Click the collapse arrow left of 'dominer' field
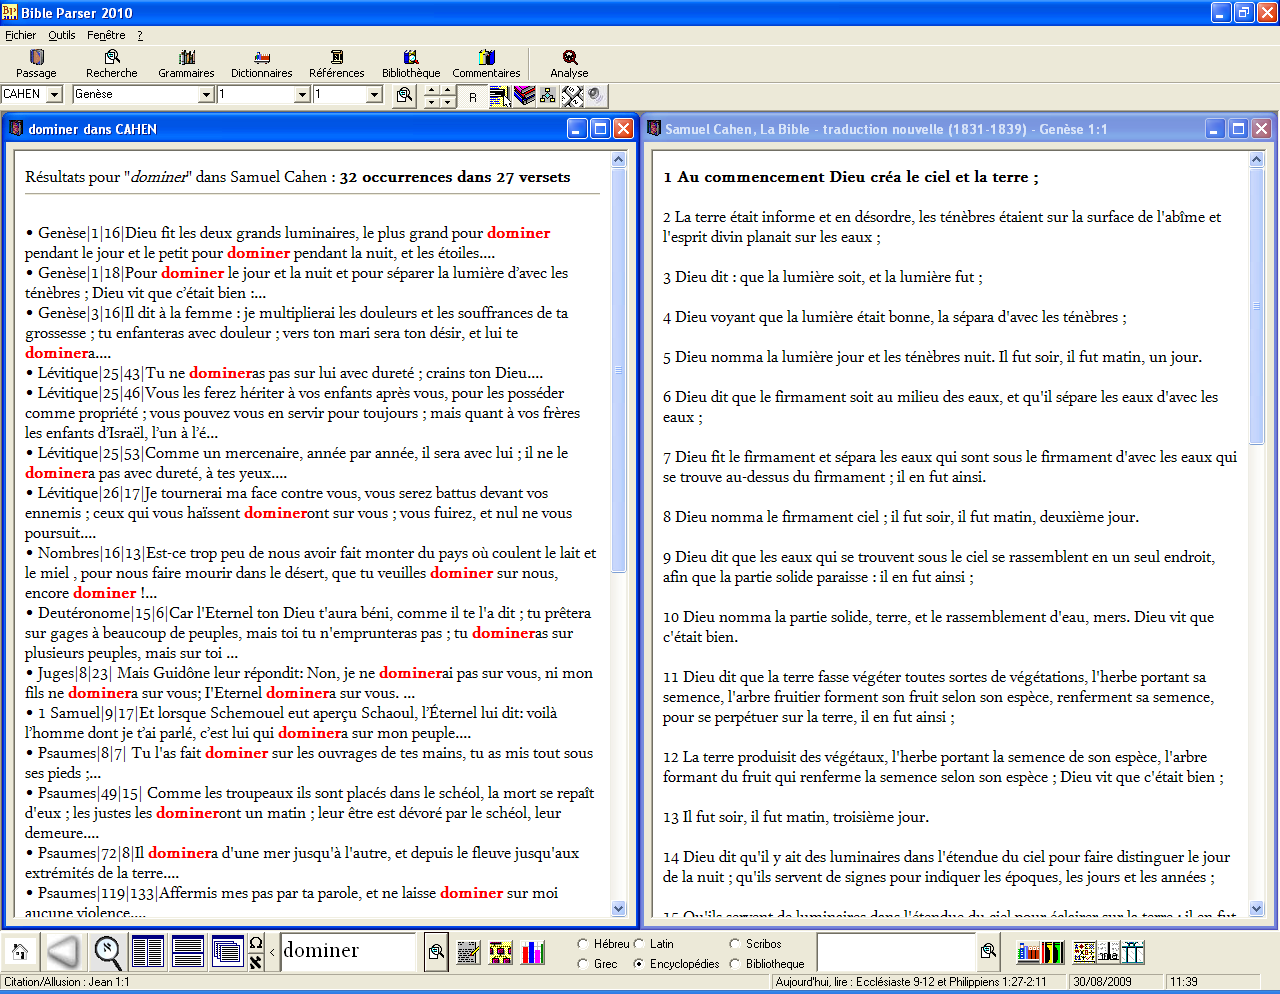 point(273,952)
